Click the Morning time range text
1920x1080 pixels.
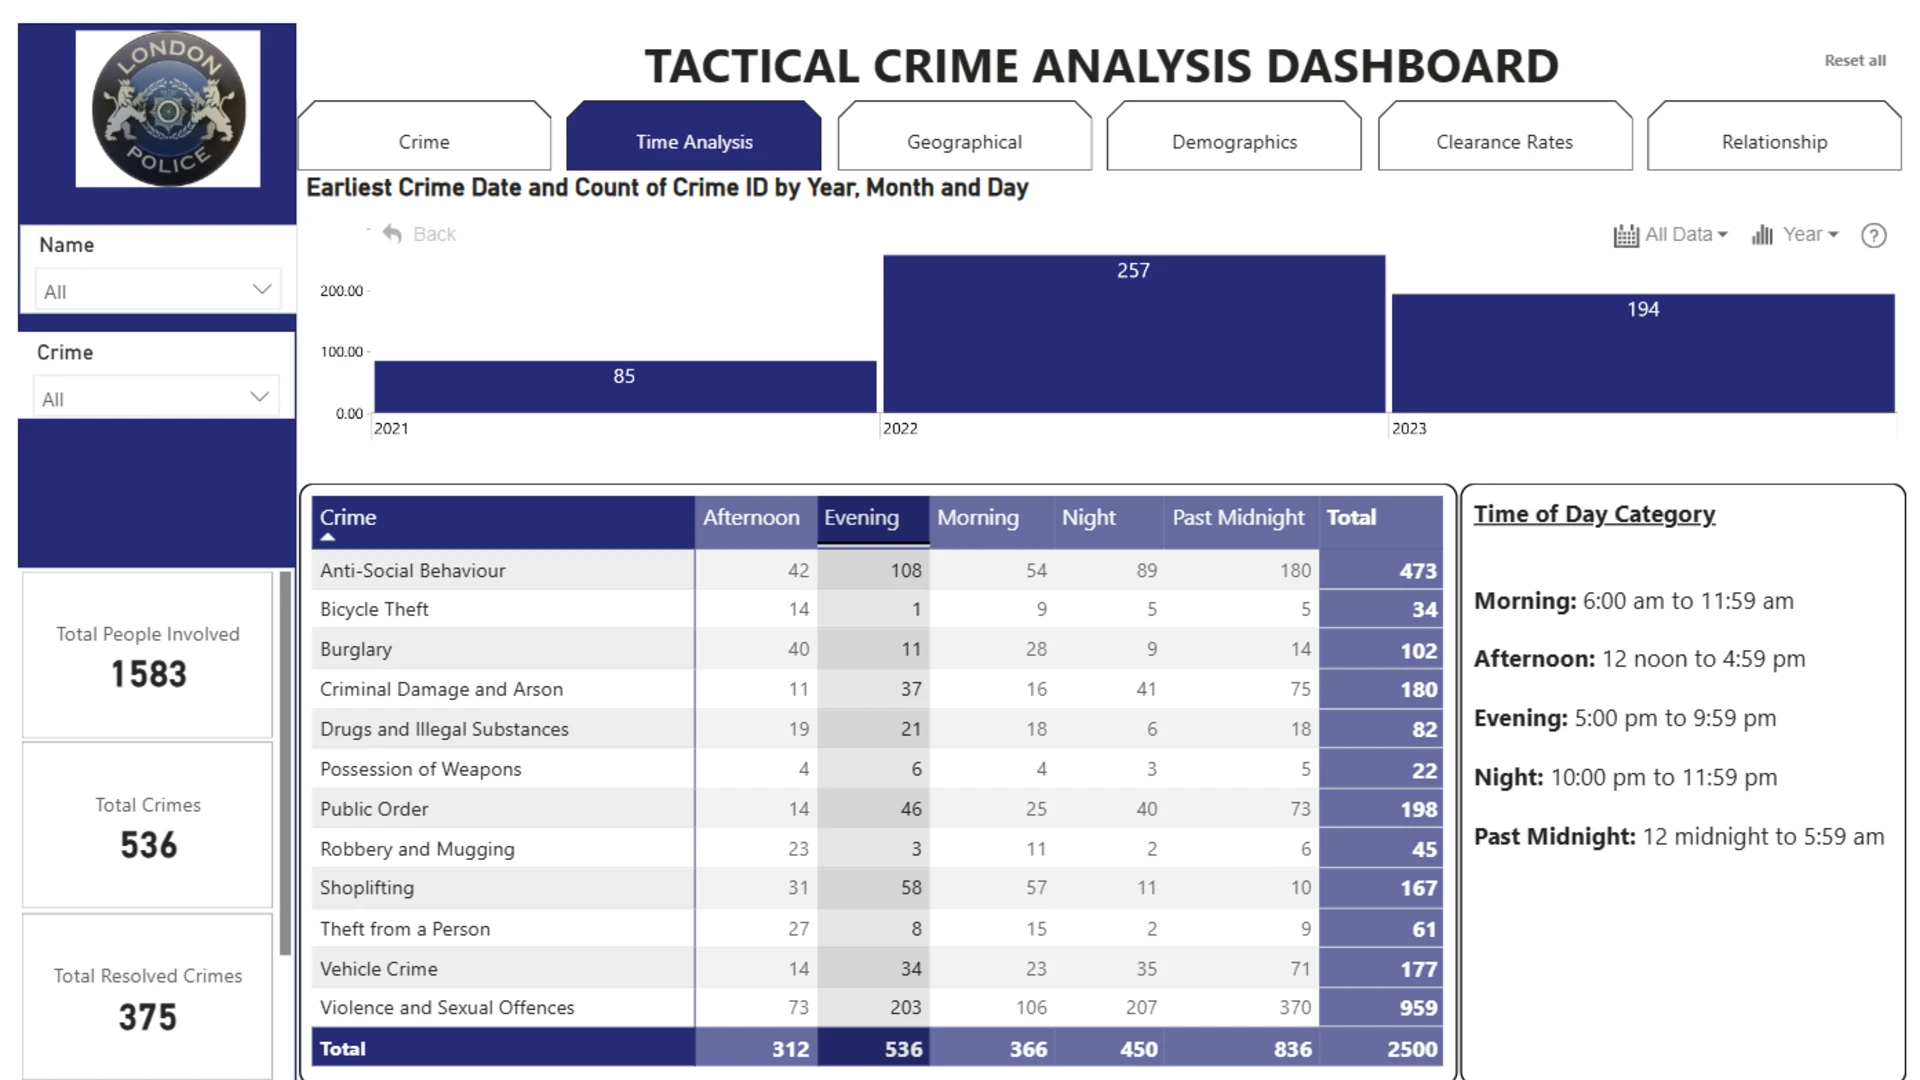[1634, 601]
